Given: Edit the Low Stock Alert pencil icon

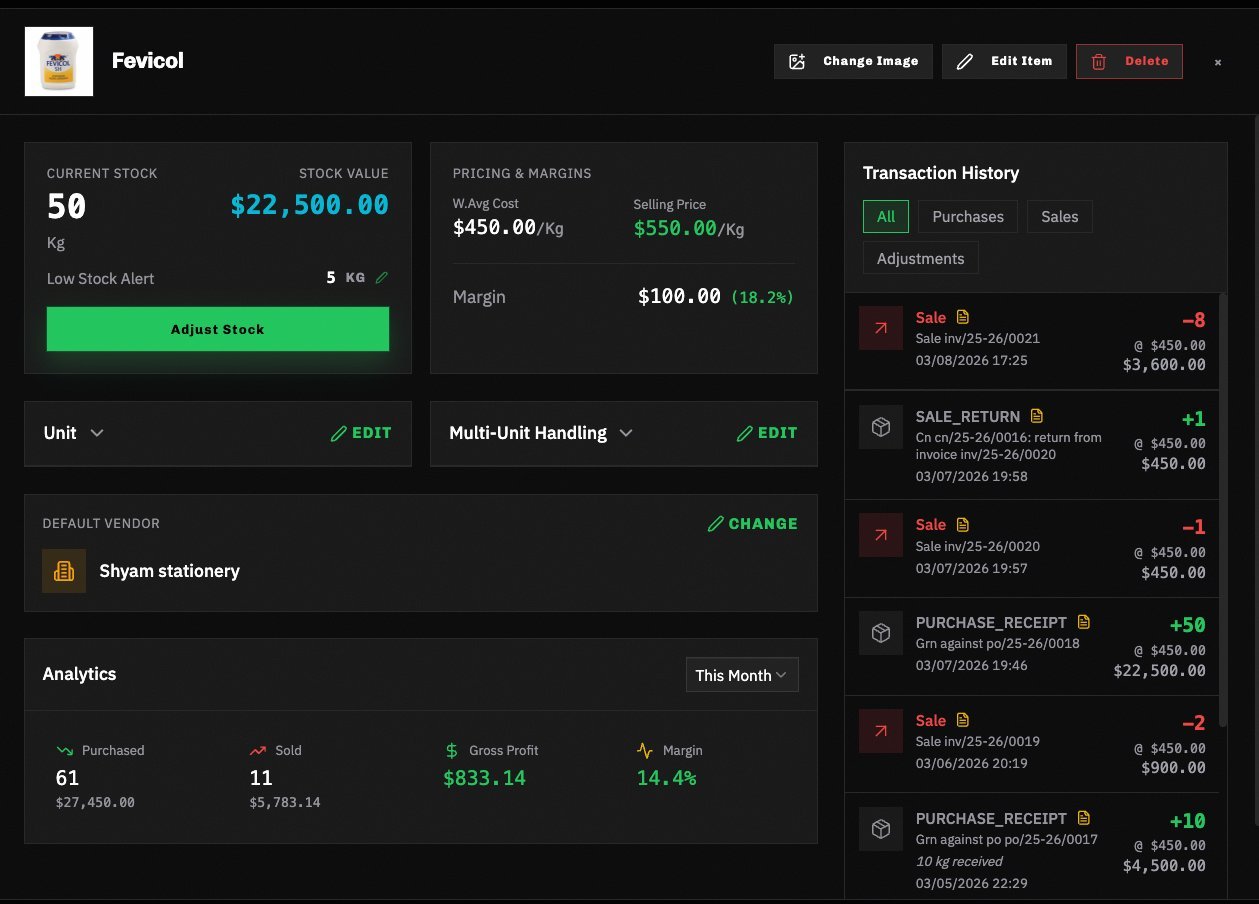Looking at the screenshot, I should [x=381, y=278].
